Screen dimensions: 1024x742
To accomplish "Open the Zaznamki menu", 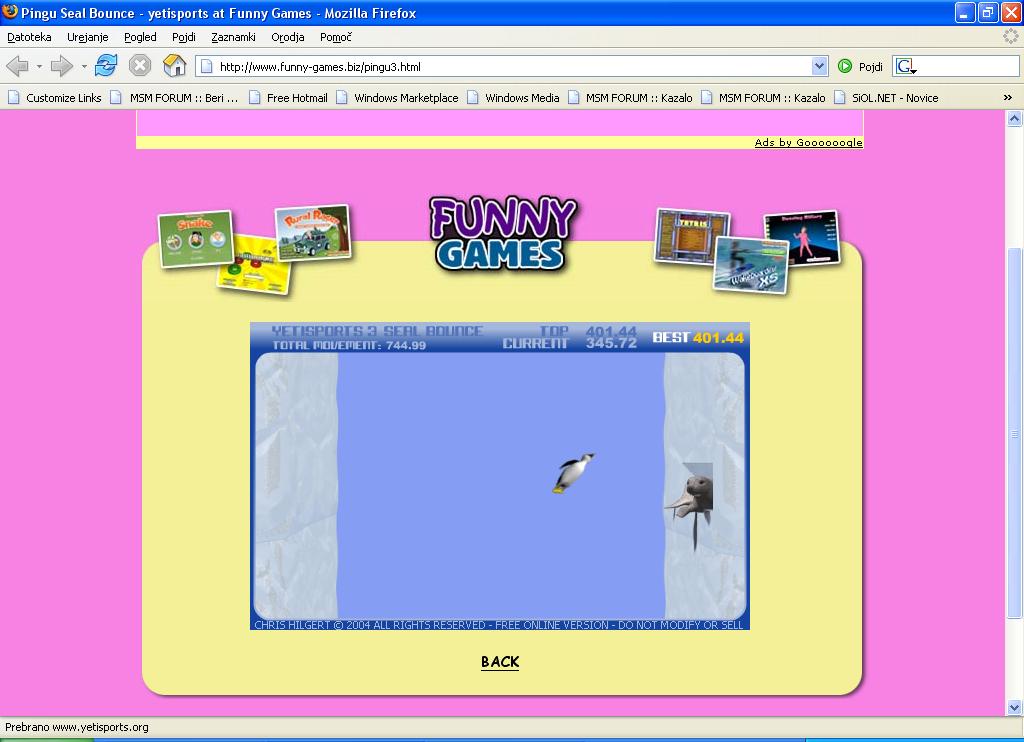I will point(233,37).
